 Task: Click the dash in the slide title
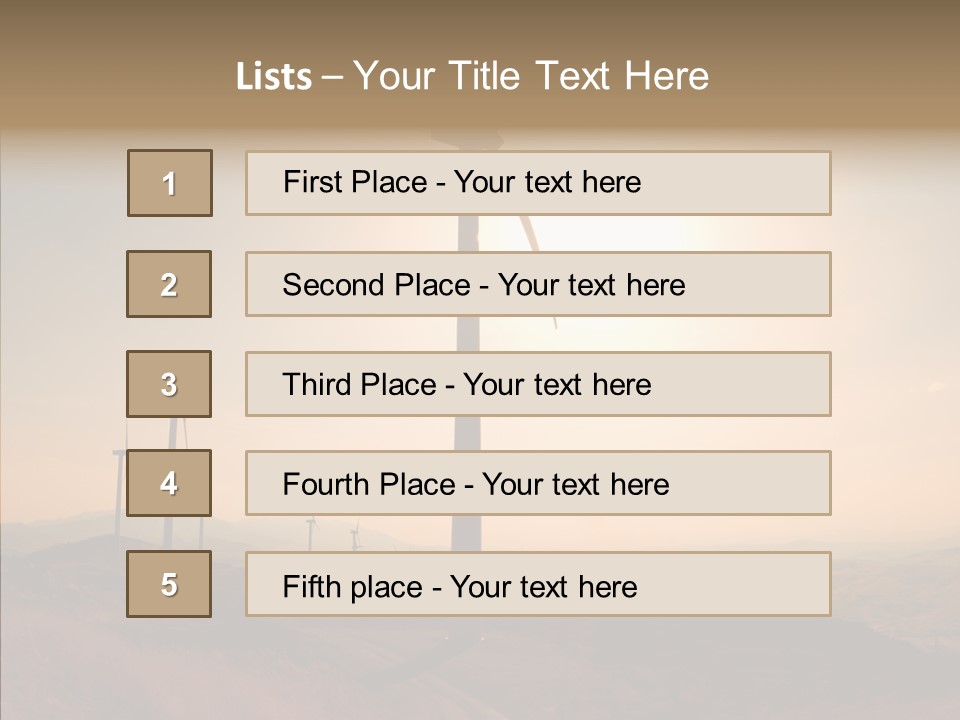(332, 78)
